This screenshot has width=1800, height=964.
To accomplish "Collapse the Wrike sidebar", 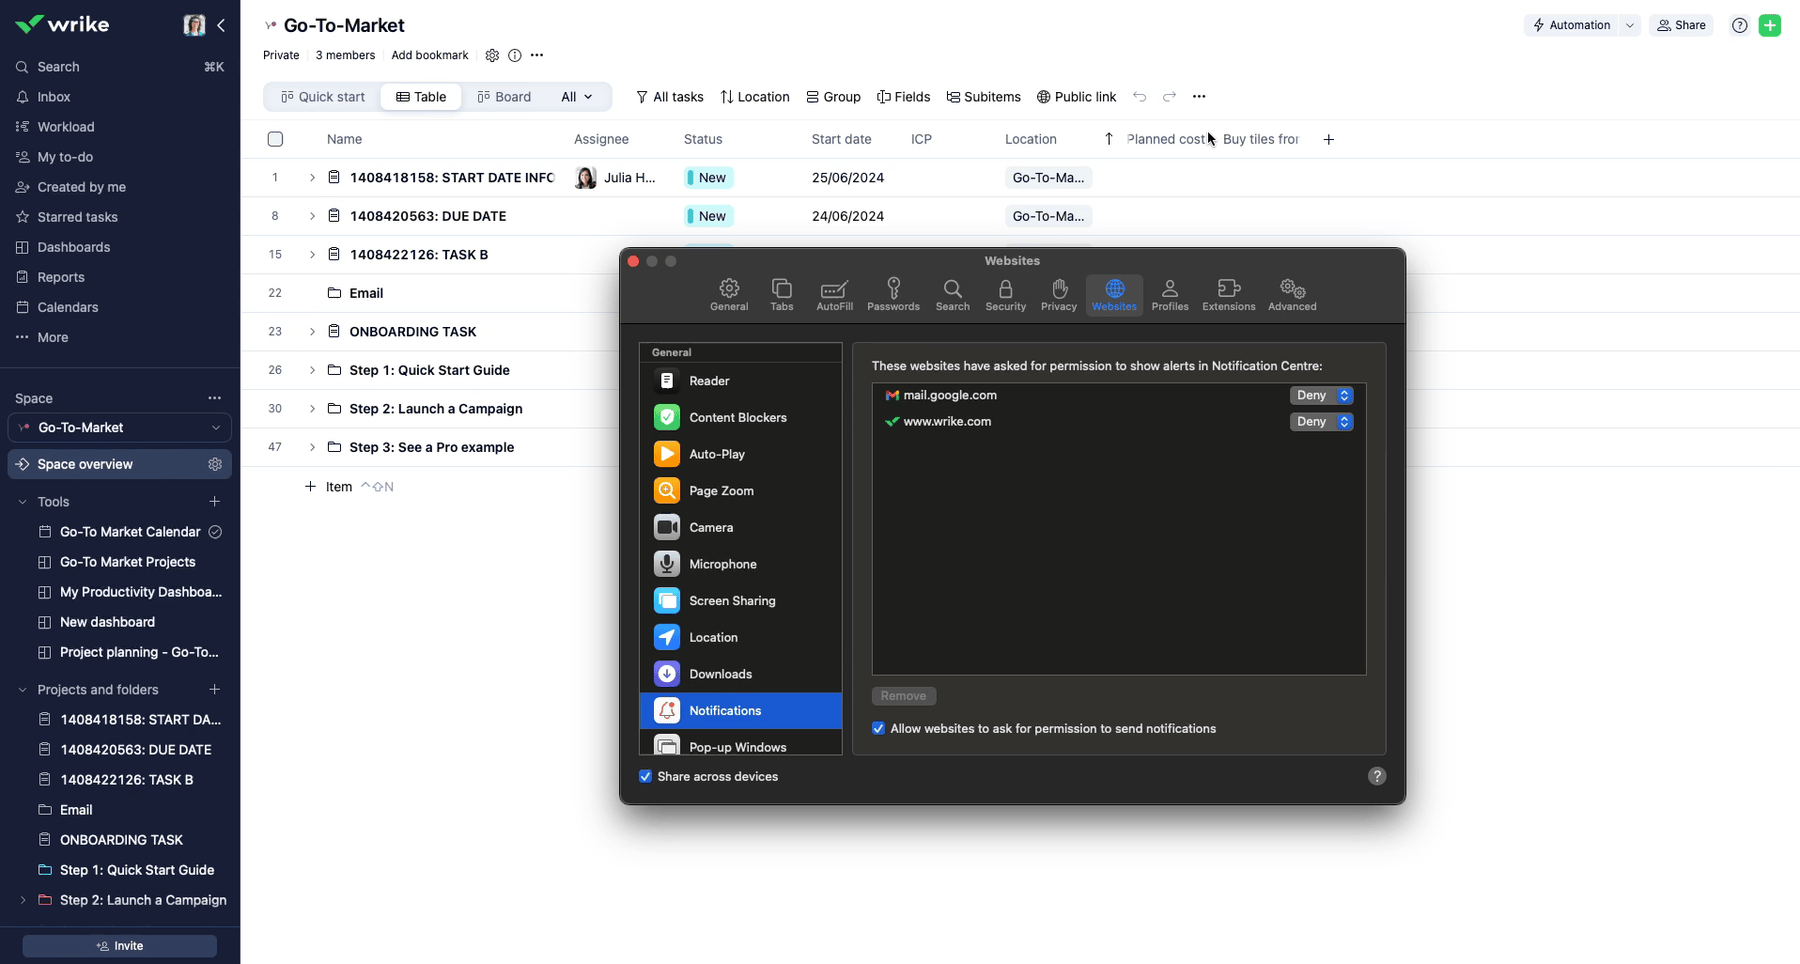I will [x=221, y=25].
